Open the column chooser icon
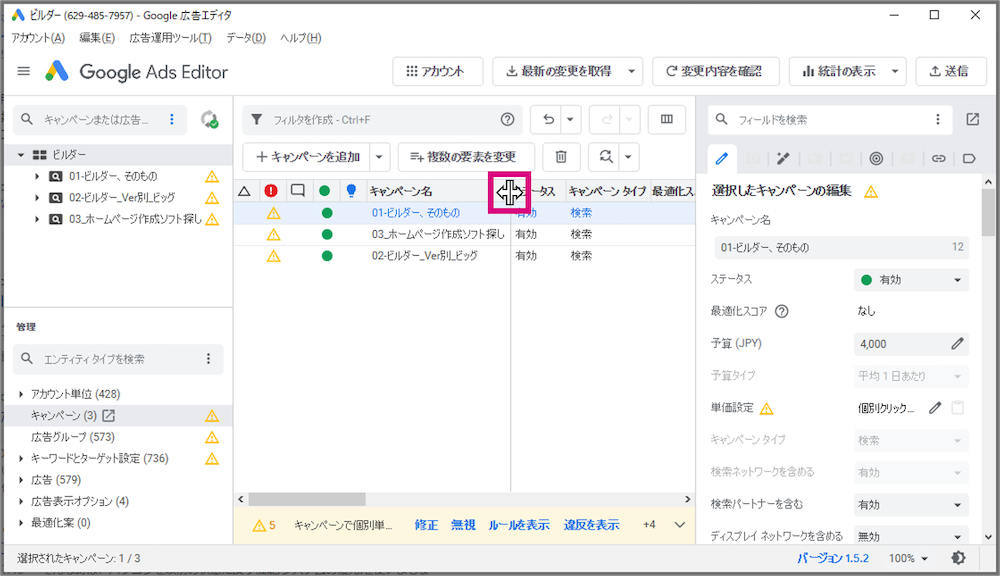 pyautogui.click(x=666, y=119)
